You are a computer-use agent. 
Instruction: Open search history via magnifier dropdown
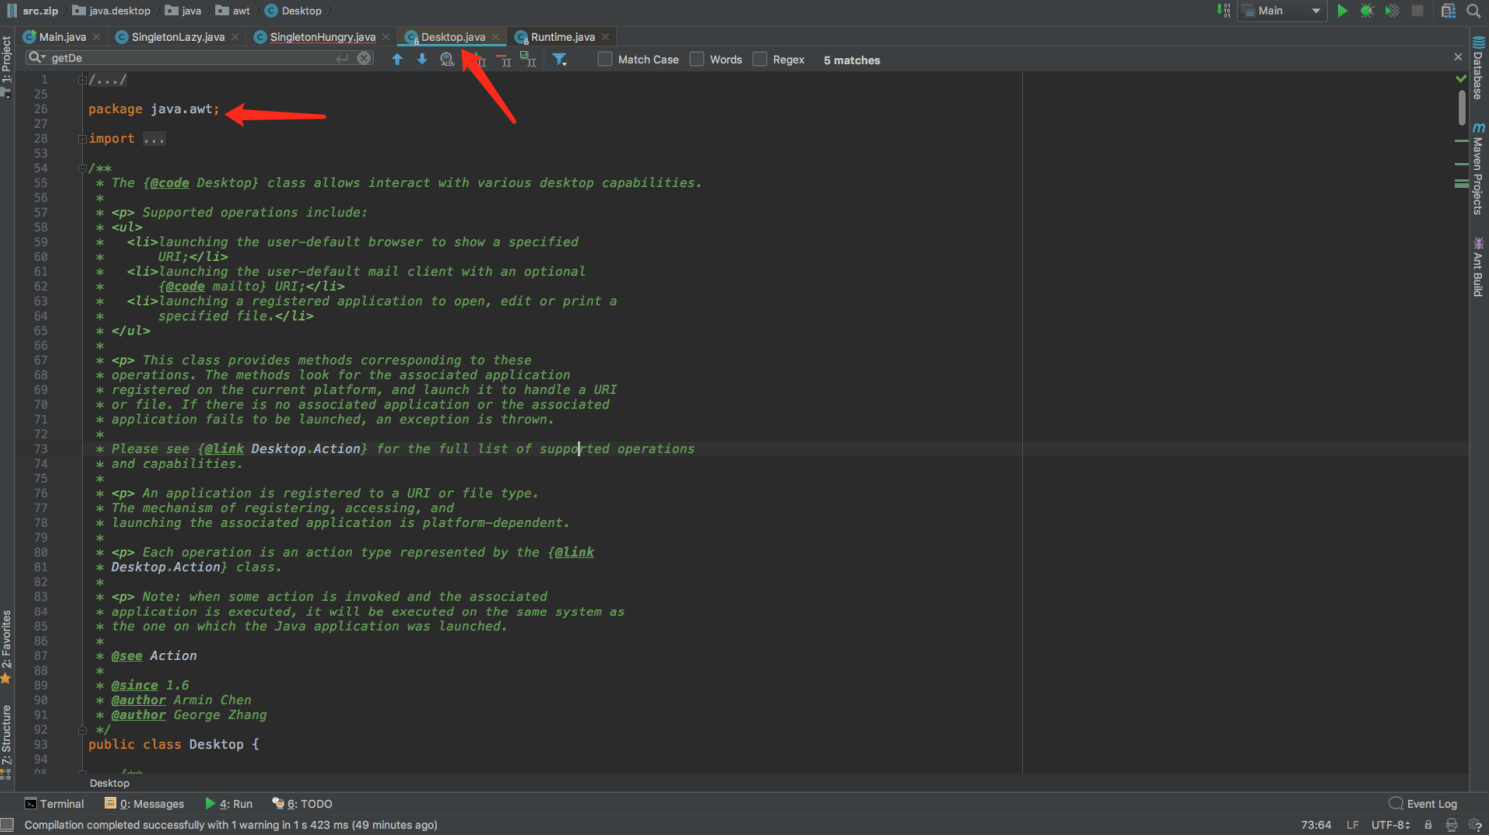click(37, 58)
